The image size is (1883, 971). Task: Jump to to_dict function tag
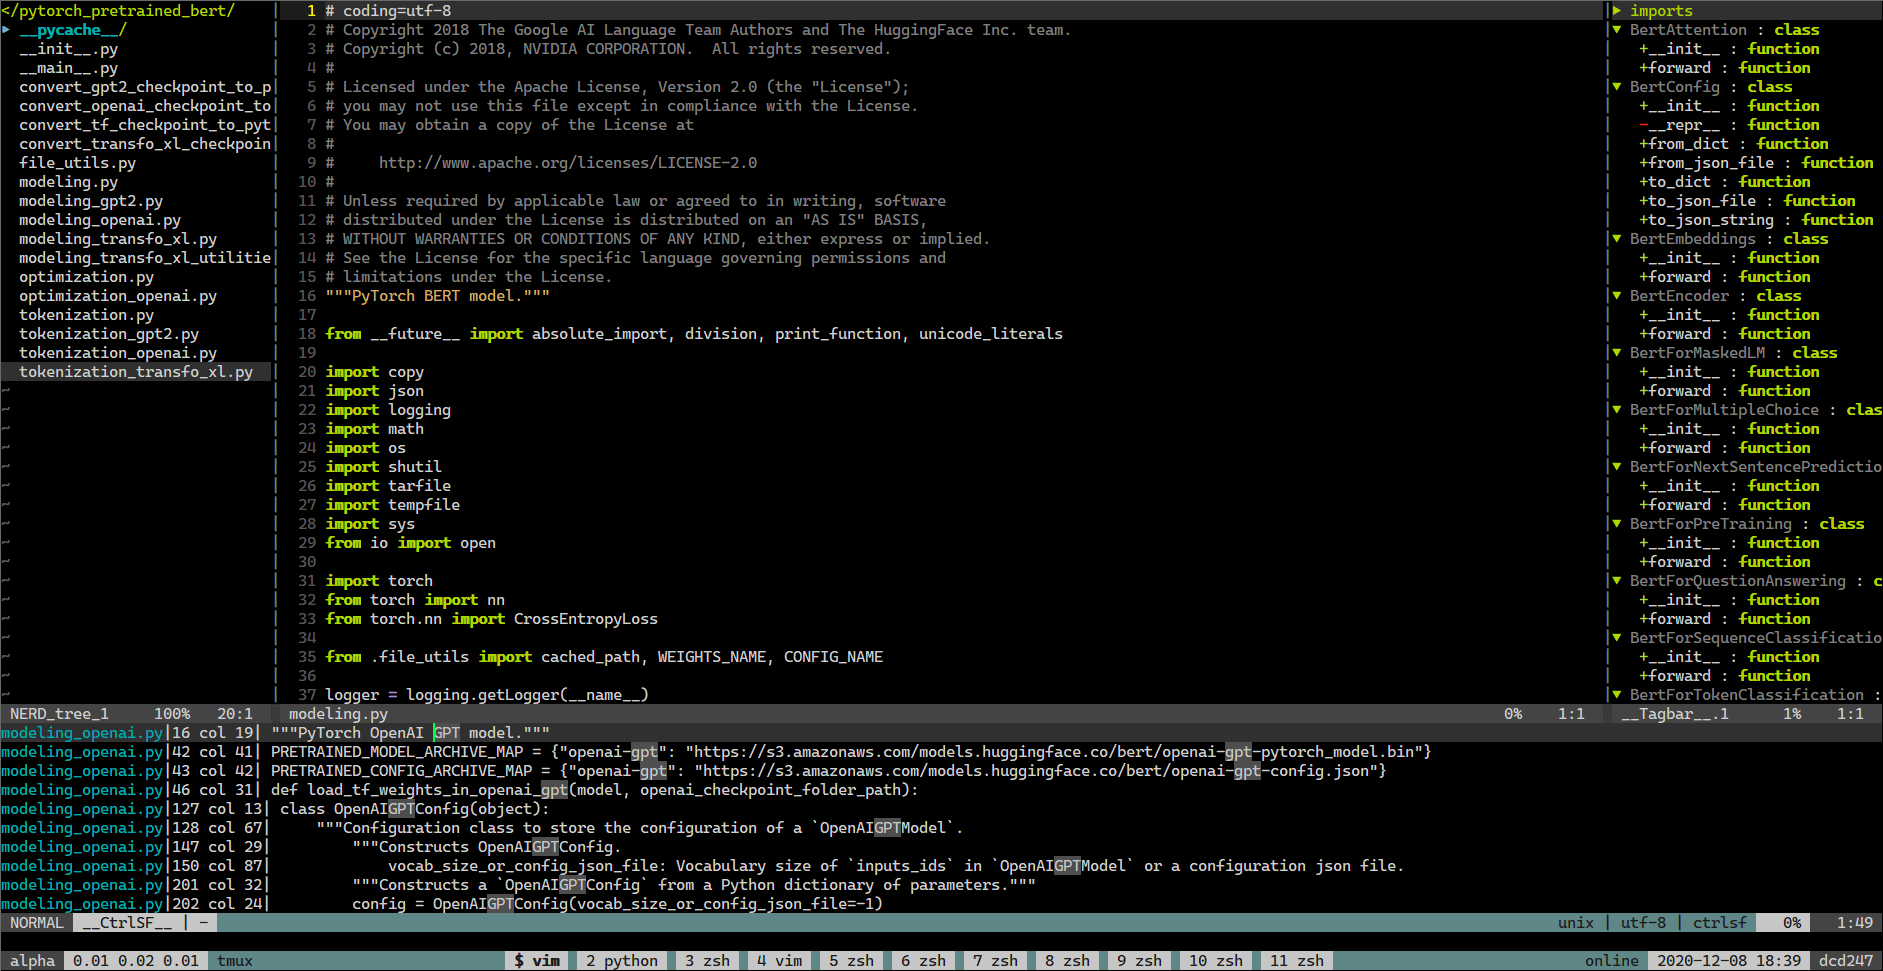pos(1725,182)
